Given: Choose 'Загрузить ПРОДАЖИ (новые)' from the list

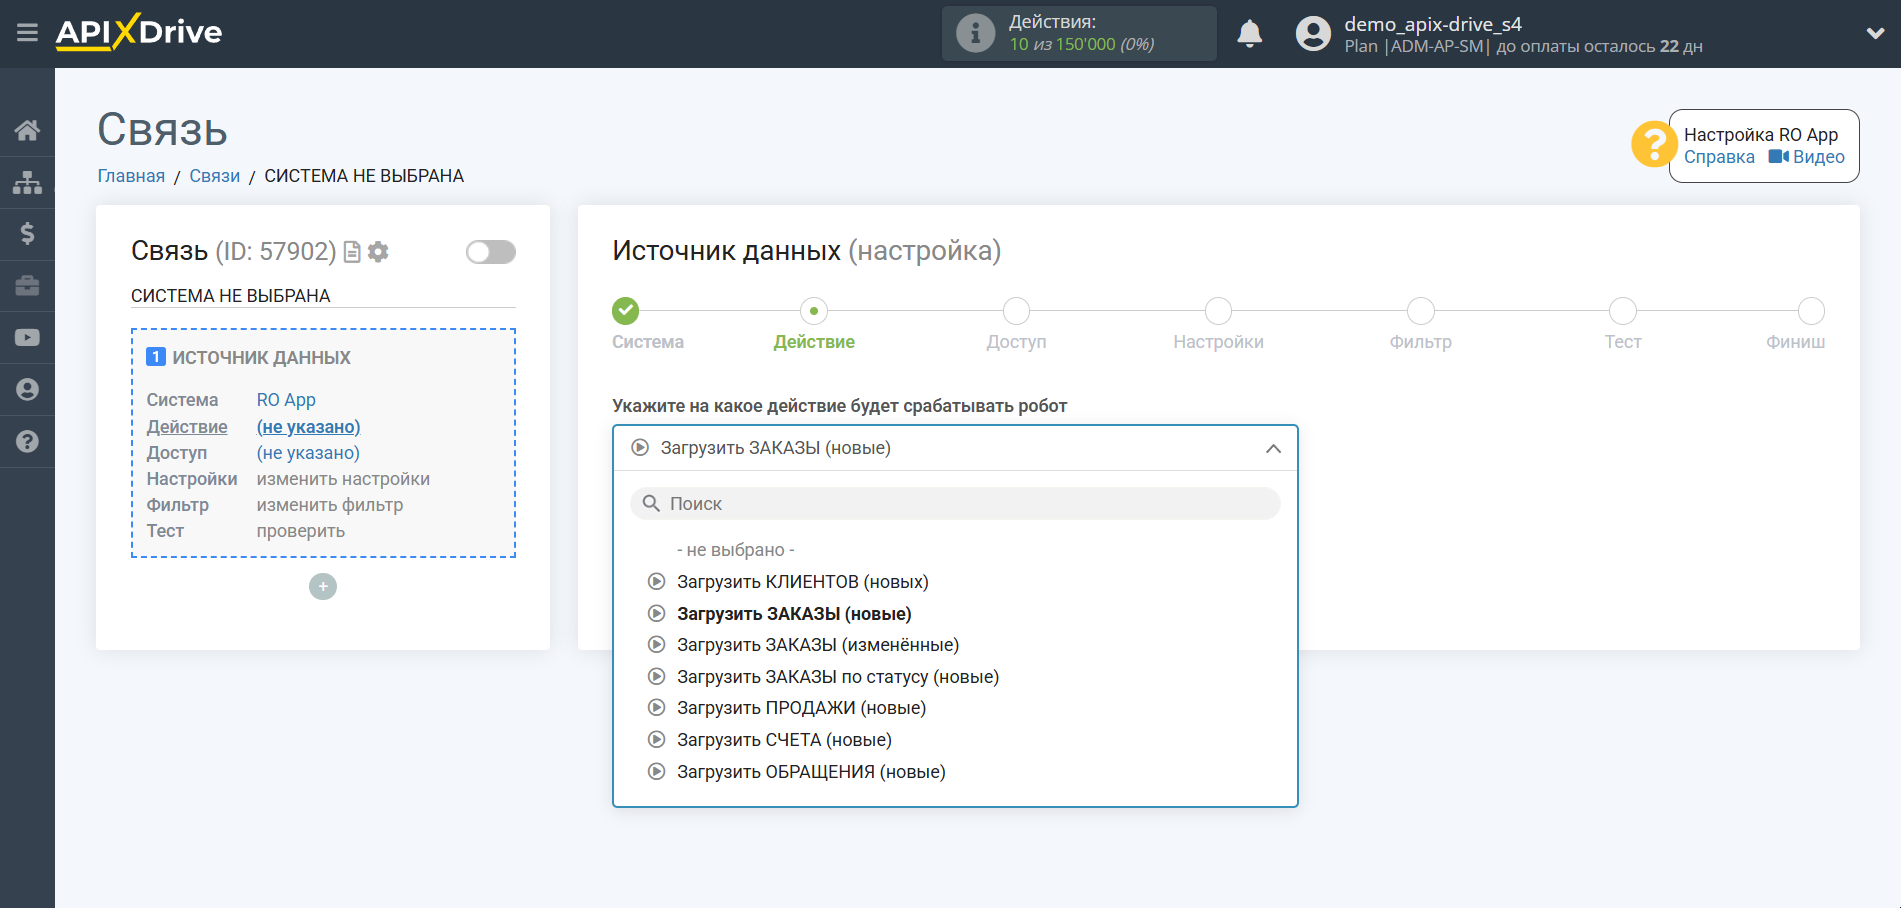Looking at the screenshot, I should pyautogui.click(x=801, y=708).
